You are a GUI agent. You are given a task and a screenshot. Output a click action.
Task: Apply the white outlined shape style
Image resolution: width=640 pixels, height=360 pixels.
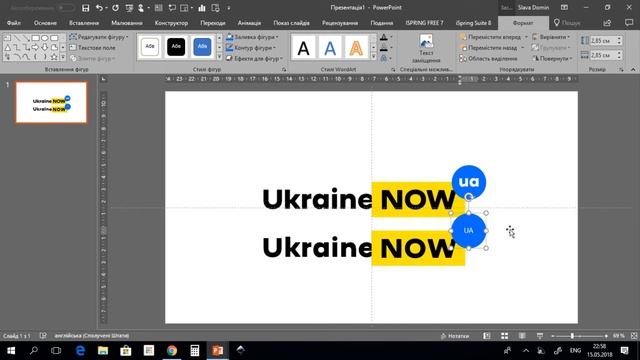click(150, 47)
